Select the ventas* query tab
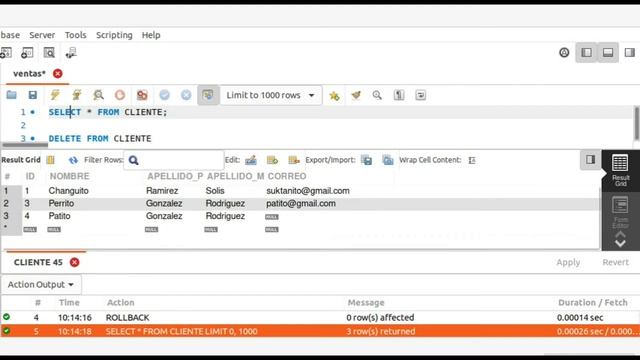640x360 pixels. point(29,73)
